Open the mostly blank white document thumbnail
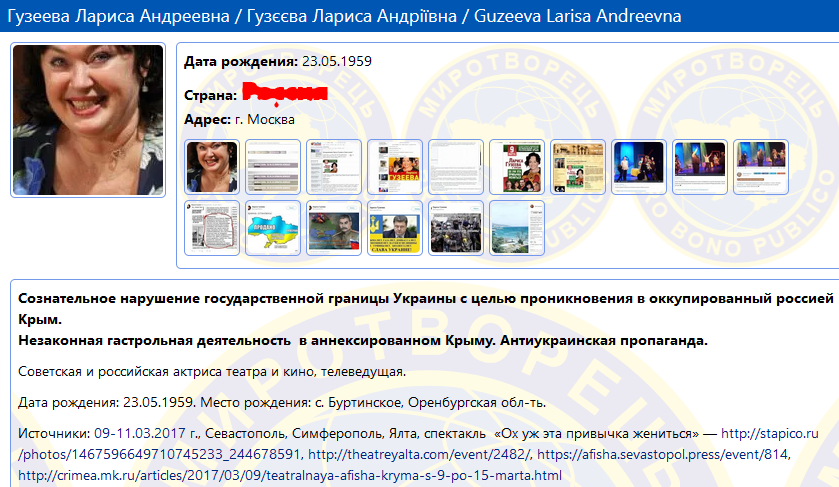Screen dimensions: 839x487 point(456,167)
